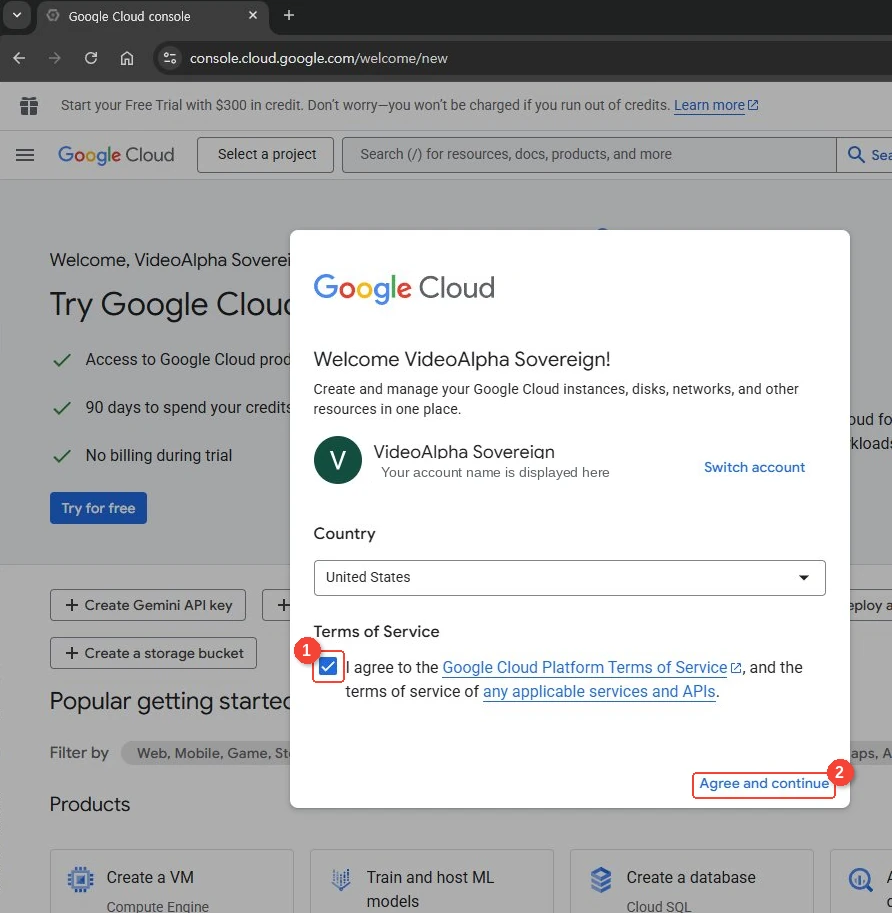Select the Google Cloud console tab

153,16
